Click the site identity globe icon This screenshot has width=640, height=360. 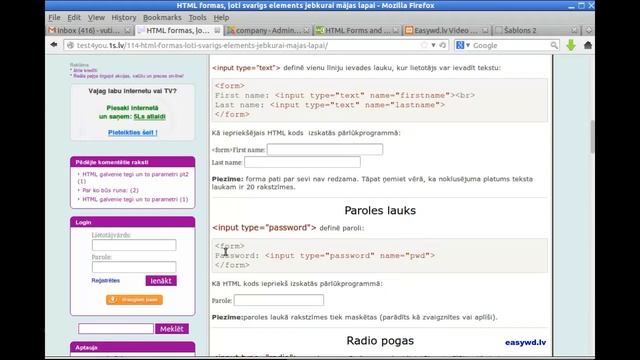70,45
